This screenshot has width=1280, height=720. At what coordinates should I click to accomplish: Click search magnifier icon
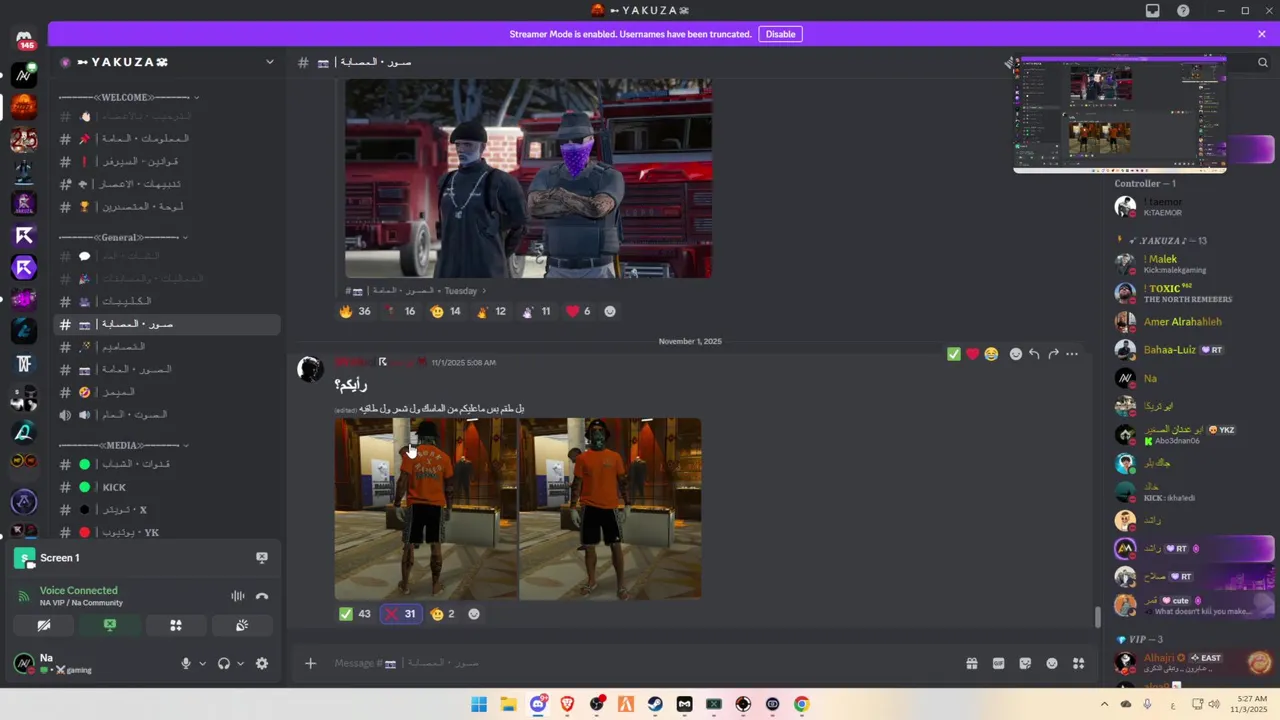pyautogui.click(x=1263, y=62)
